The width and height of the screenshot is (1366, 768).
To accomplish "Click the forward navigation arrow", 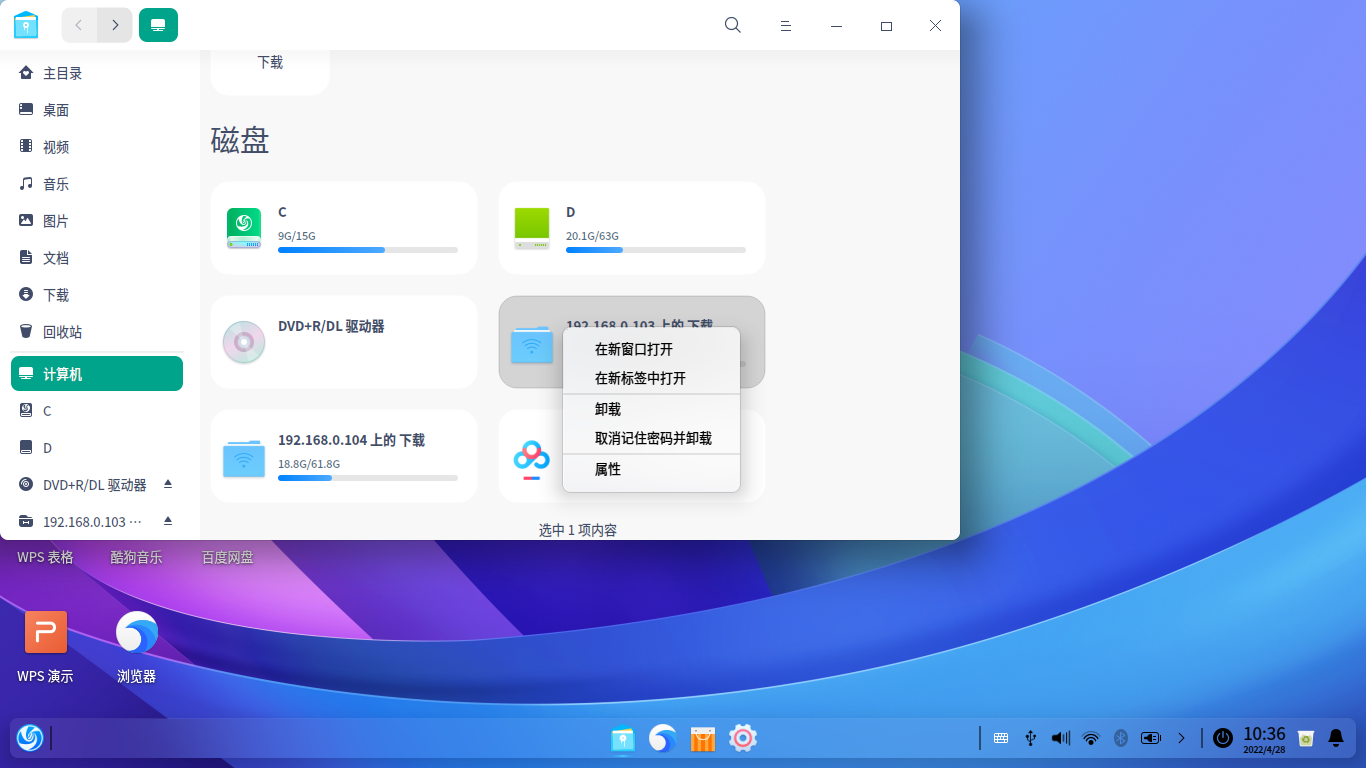I will pyautogui.click(x=115, y=25).
